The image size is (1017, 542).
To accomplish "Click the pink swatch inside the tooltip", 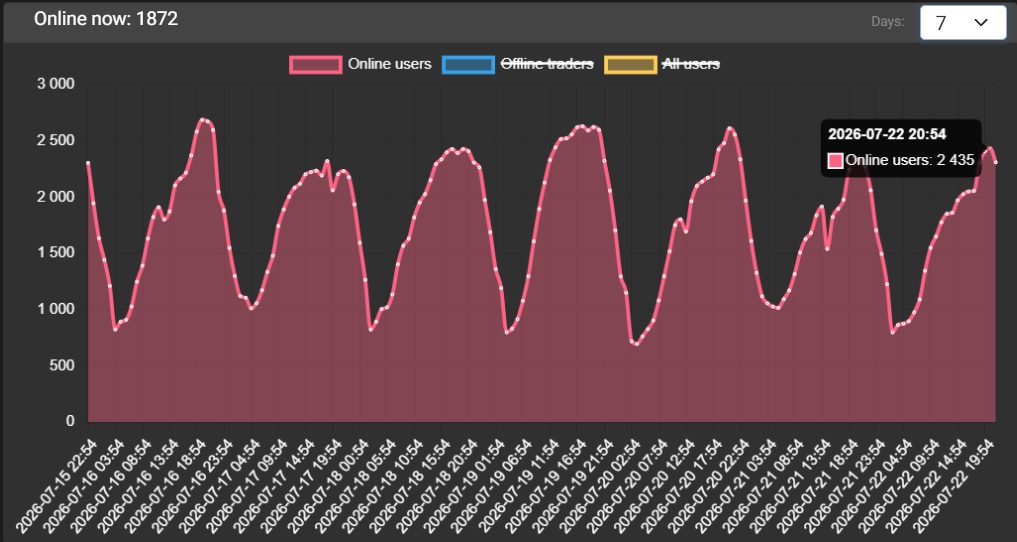I will pos(835,160).
